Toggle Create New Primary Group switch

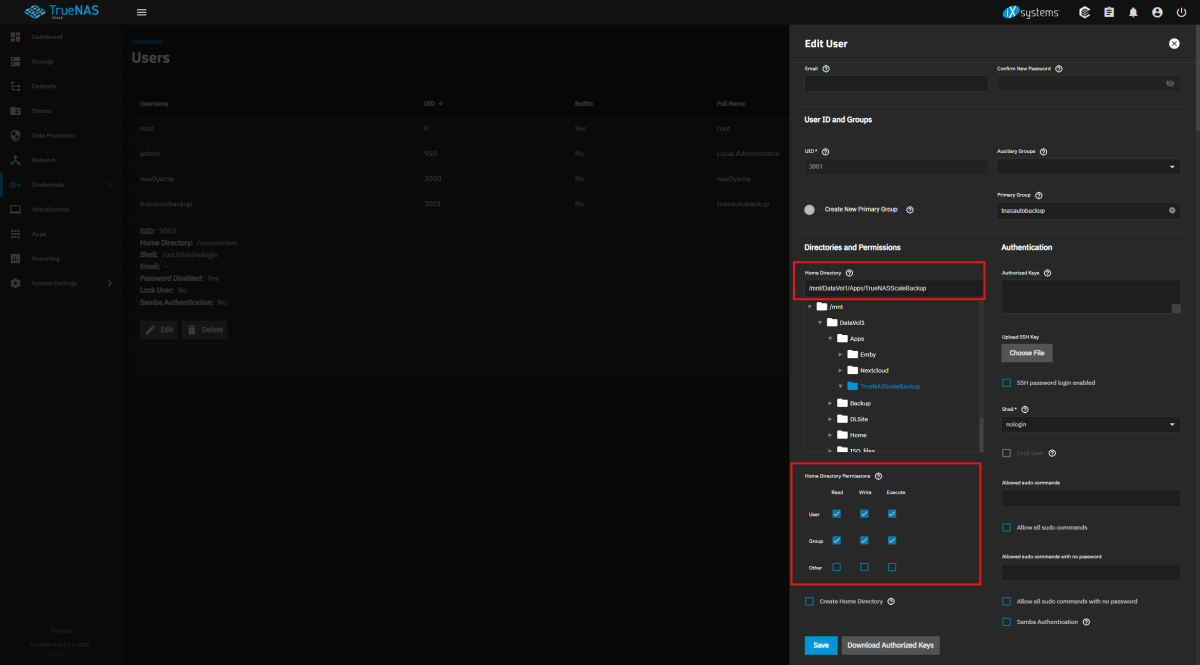pyautogui.click(x=810, y=210)
